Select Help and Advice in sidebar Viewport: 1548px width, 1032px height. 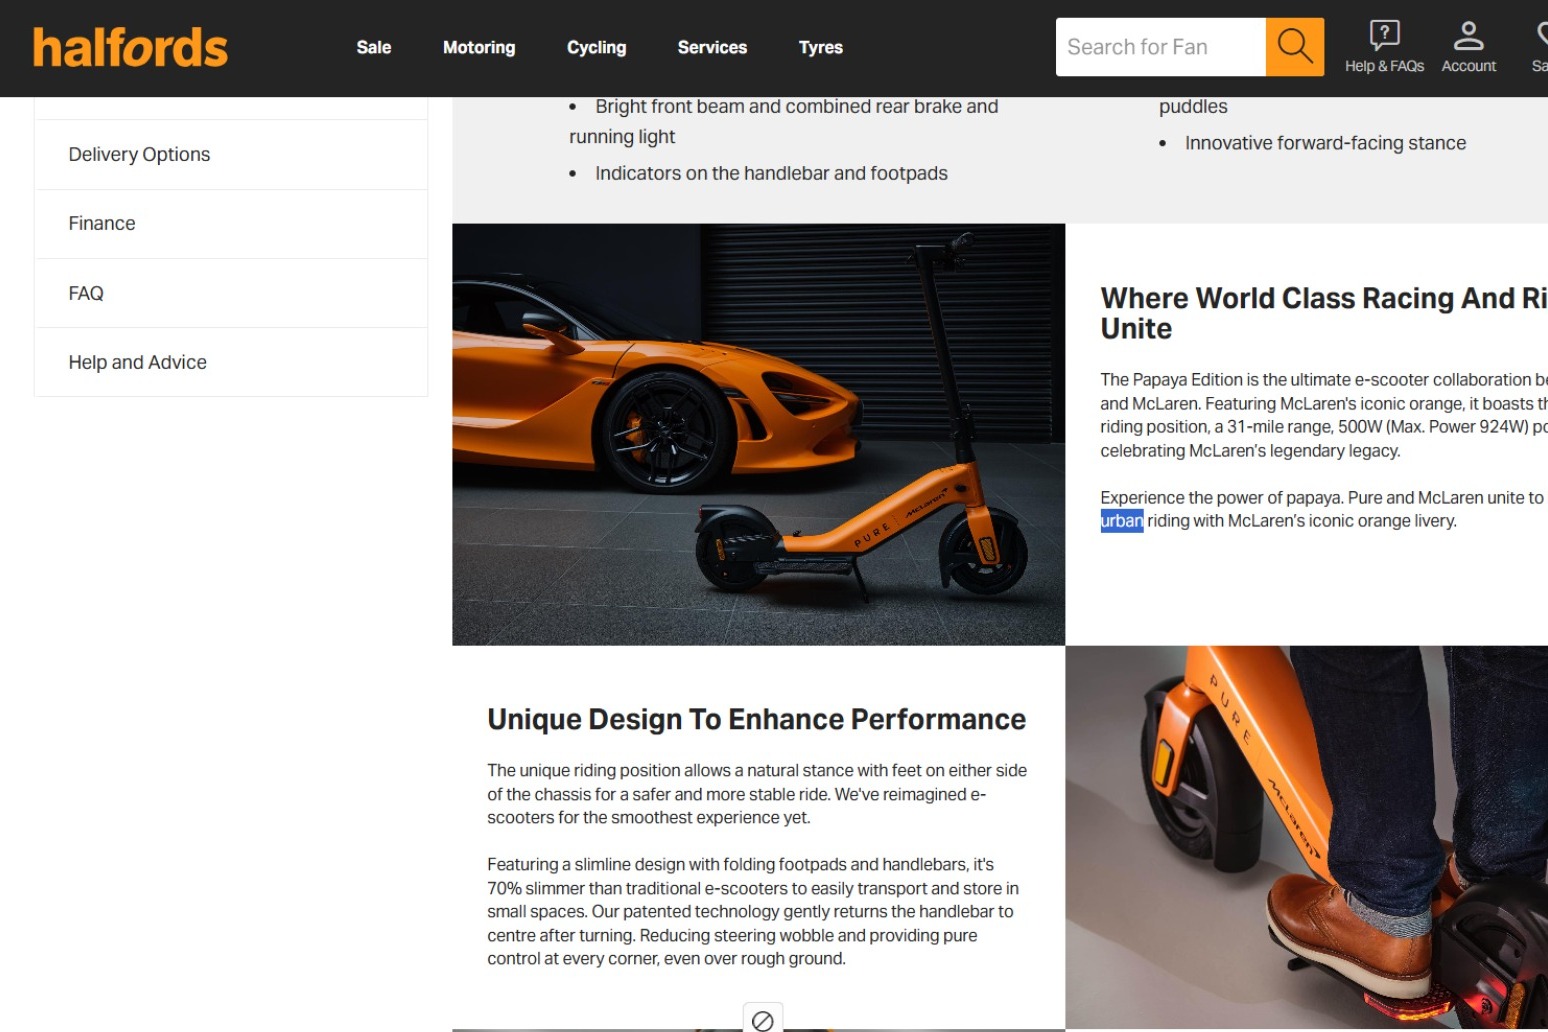[231, 362]
